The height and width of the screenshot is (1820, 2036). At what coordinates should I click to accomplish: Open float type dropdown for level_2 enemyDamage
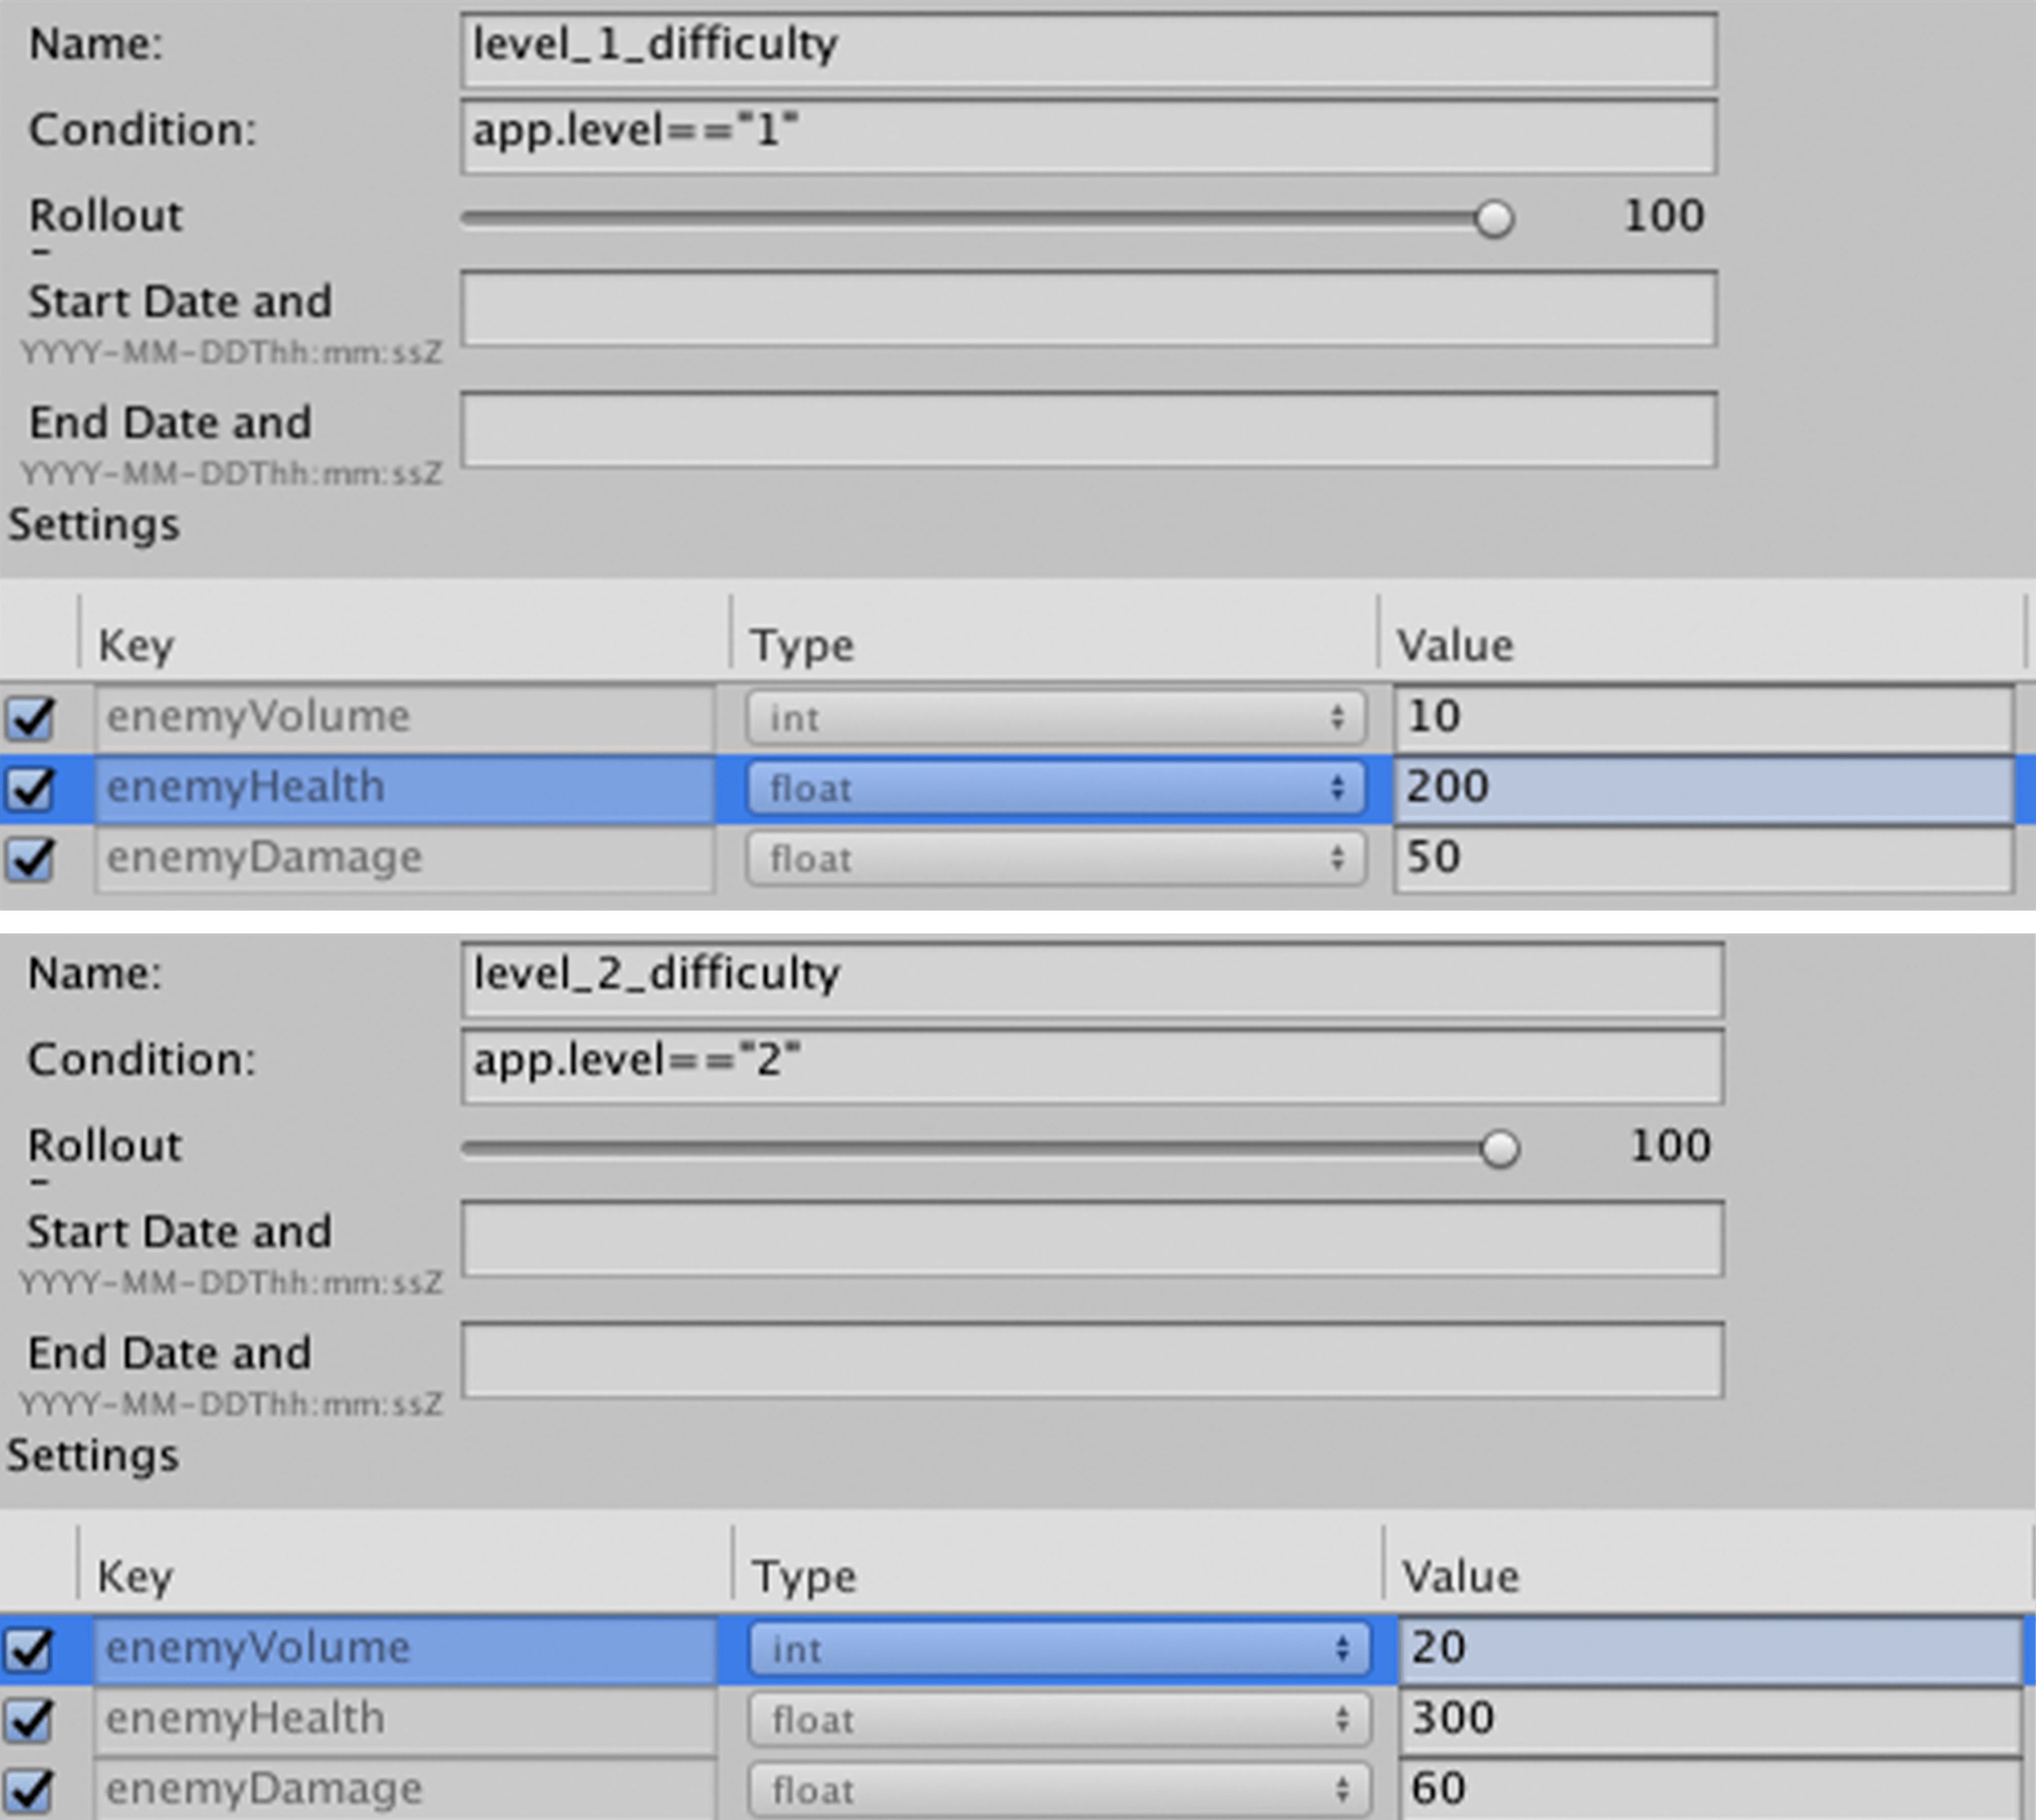point(1060,1790)
